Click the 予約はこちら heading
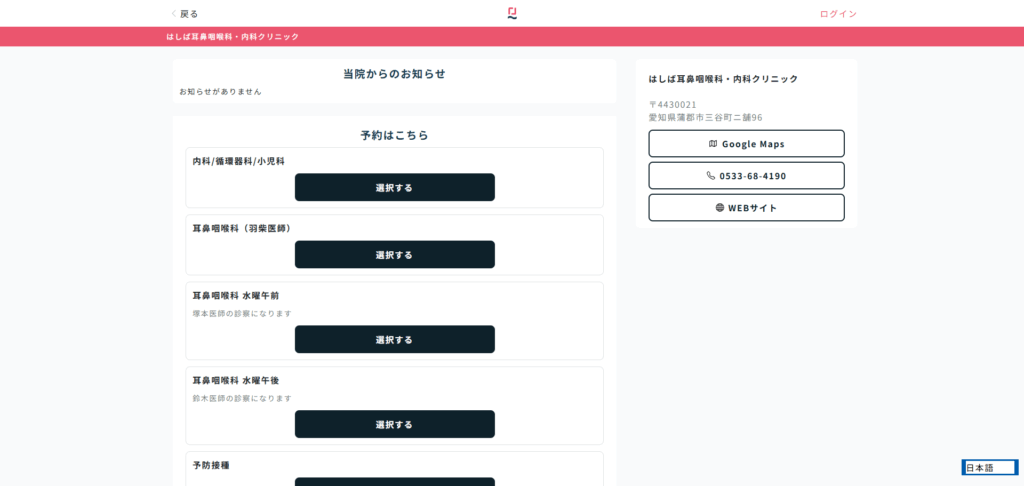 click(394, 135)
